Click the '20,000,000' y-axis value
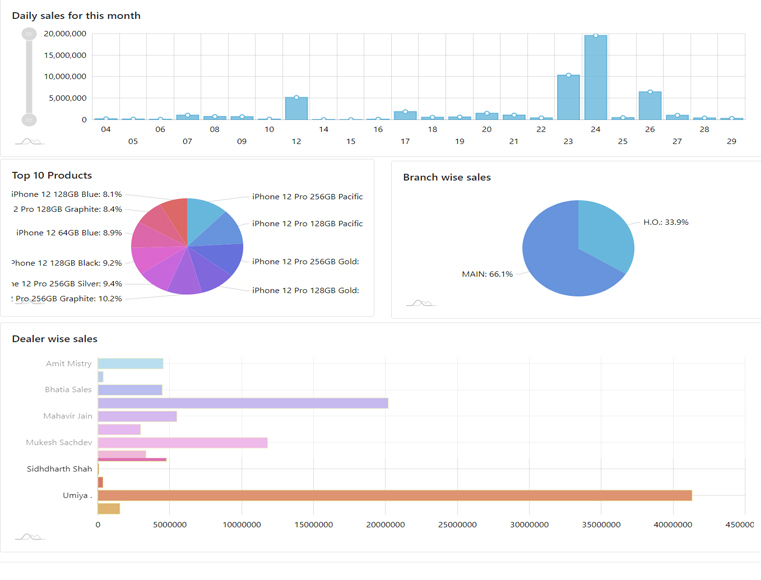This screenshot has height=580, width=761. click(65, 34)
